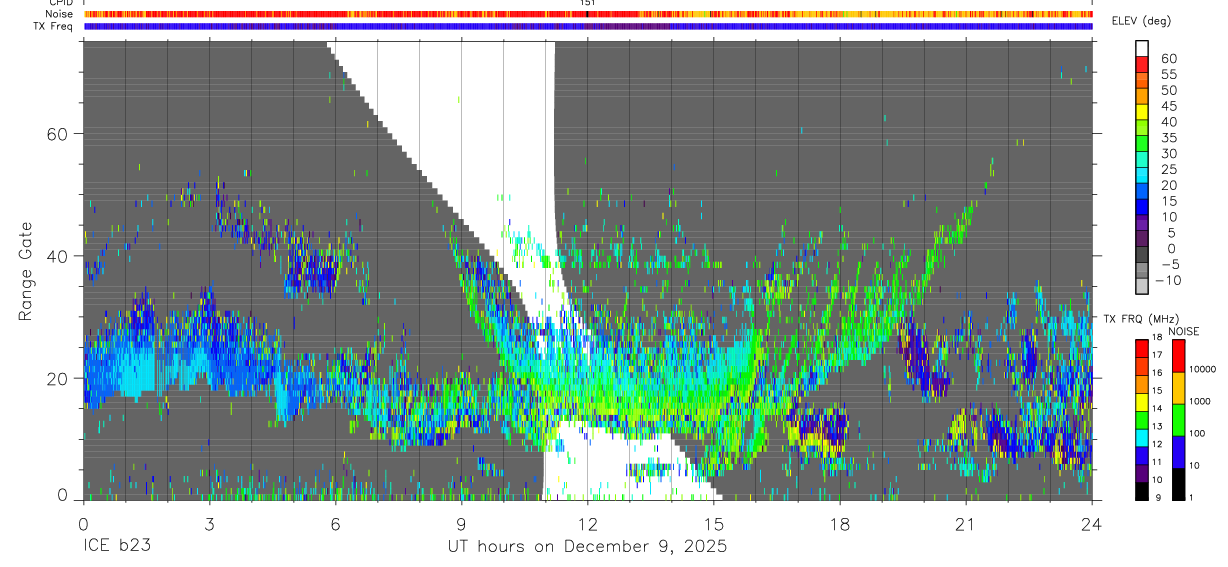Click the "-10" value on ELEV scale

coord(1167,280)
